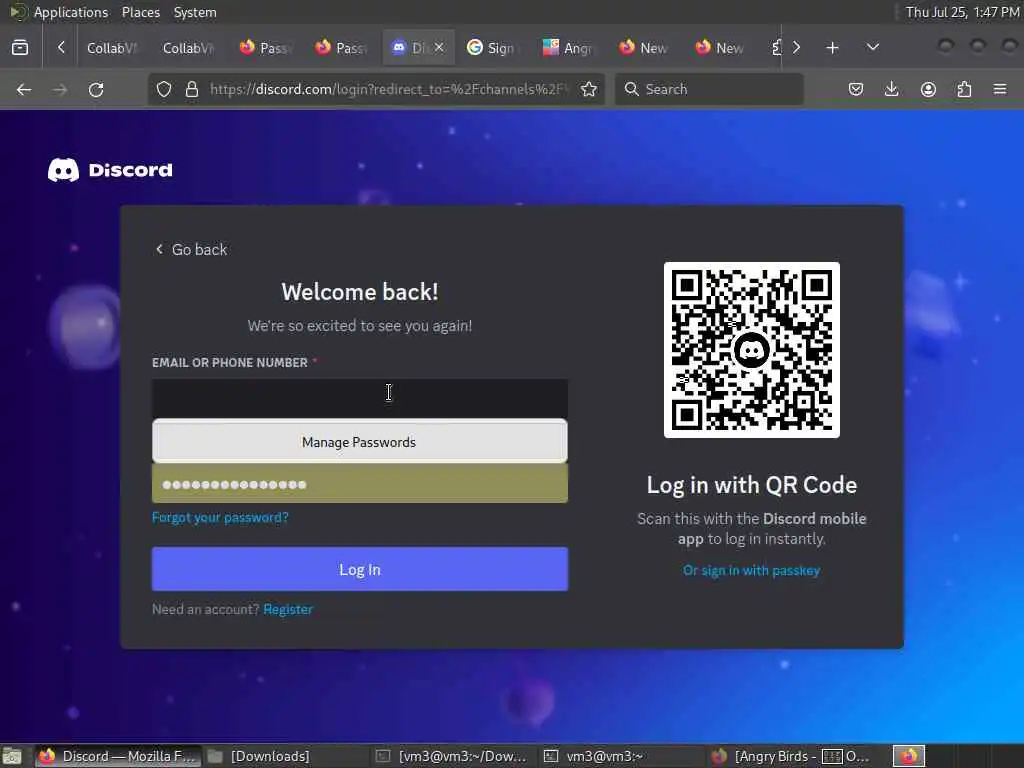Click the forward navigation arrow

[x=60, y=89]
